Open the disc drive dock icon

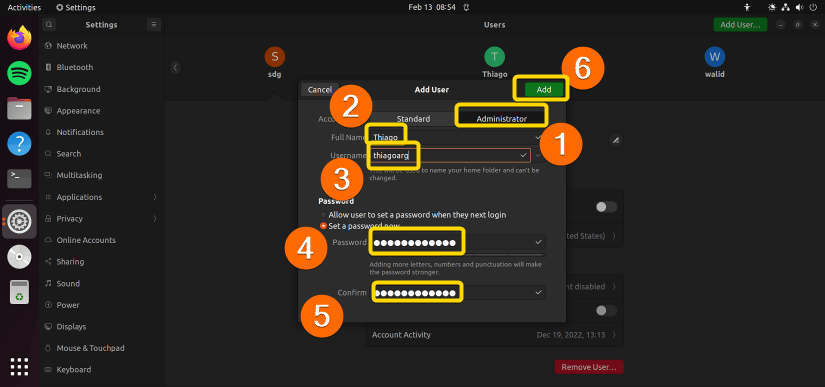coord(19,257)
